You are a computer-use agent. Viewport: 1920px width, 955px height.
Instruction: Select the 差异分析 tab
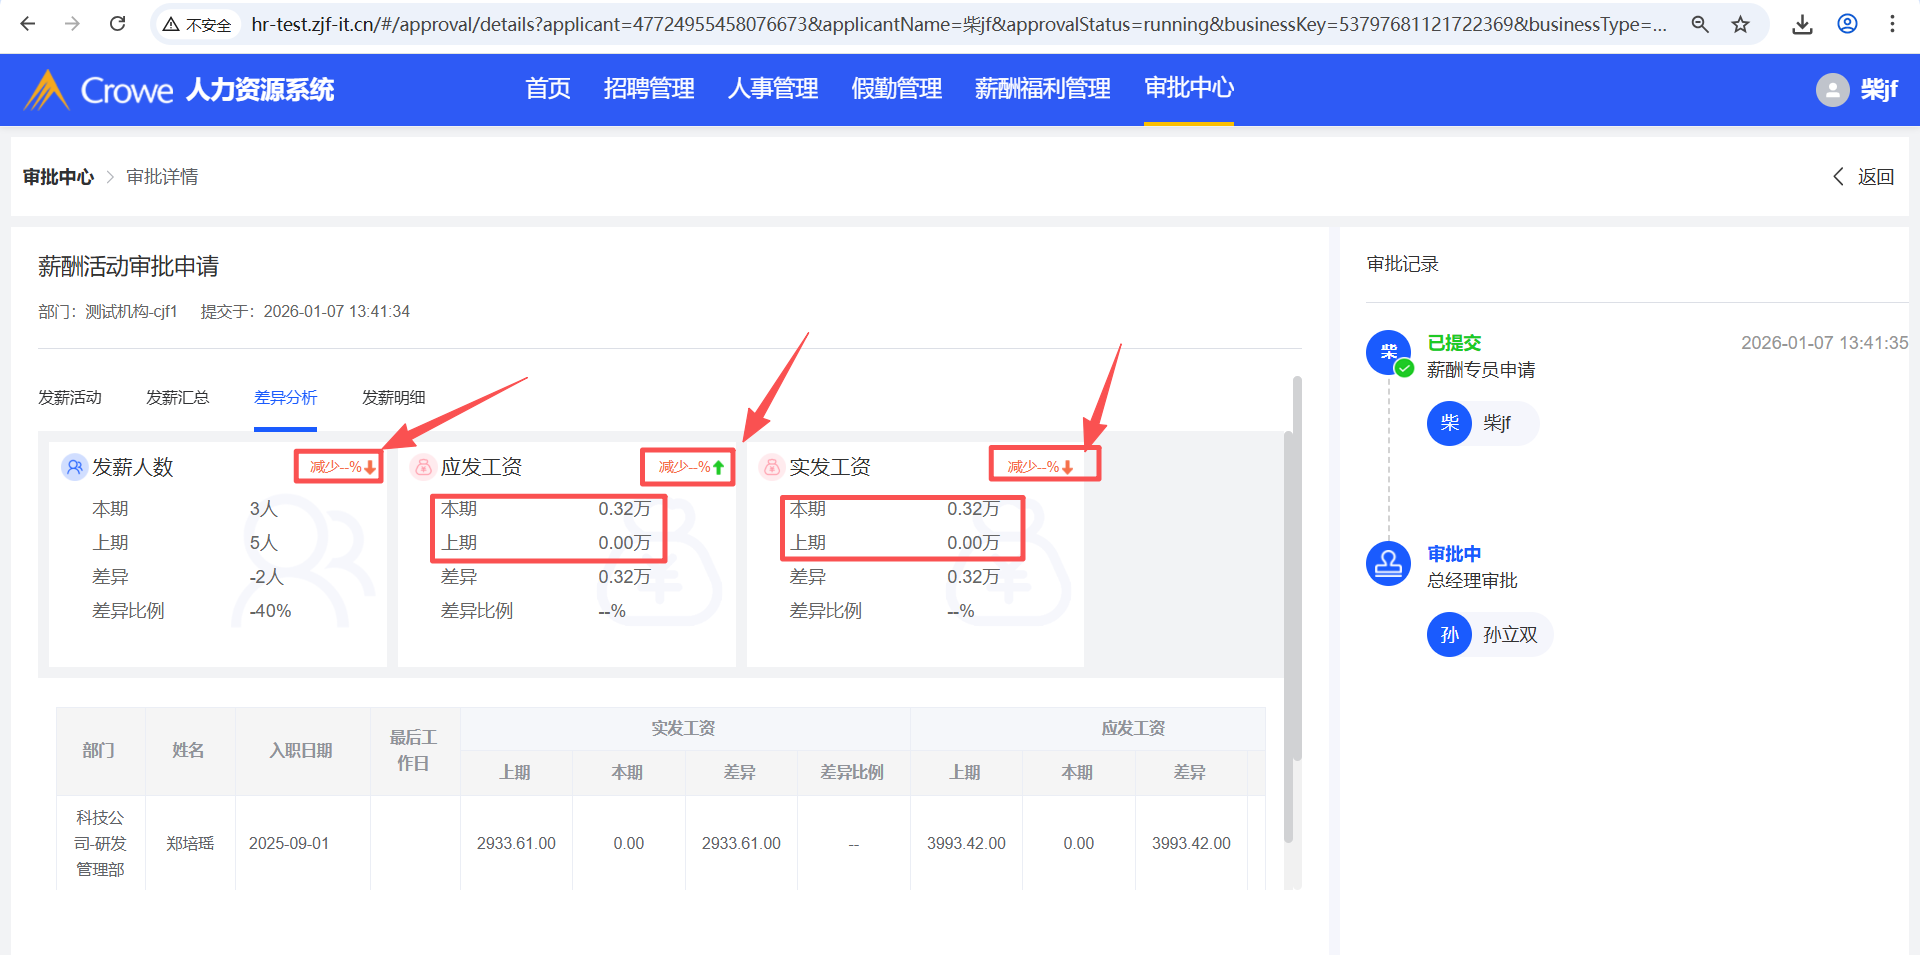click(x=286, y=398)
